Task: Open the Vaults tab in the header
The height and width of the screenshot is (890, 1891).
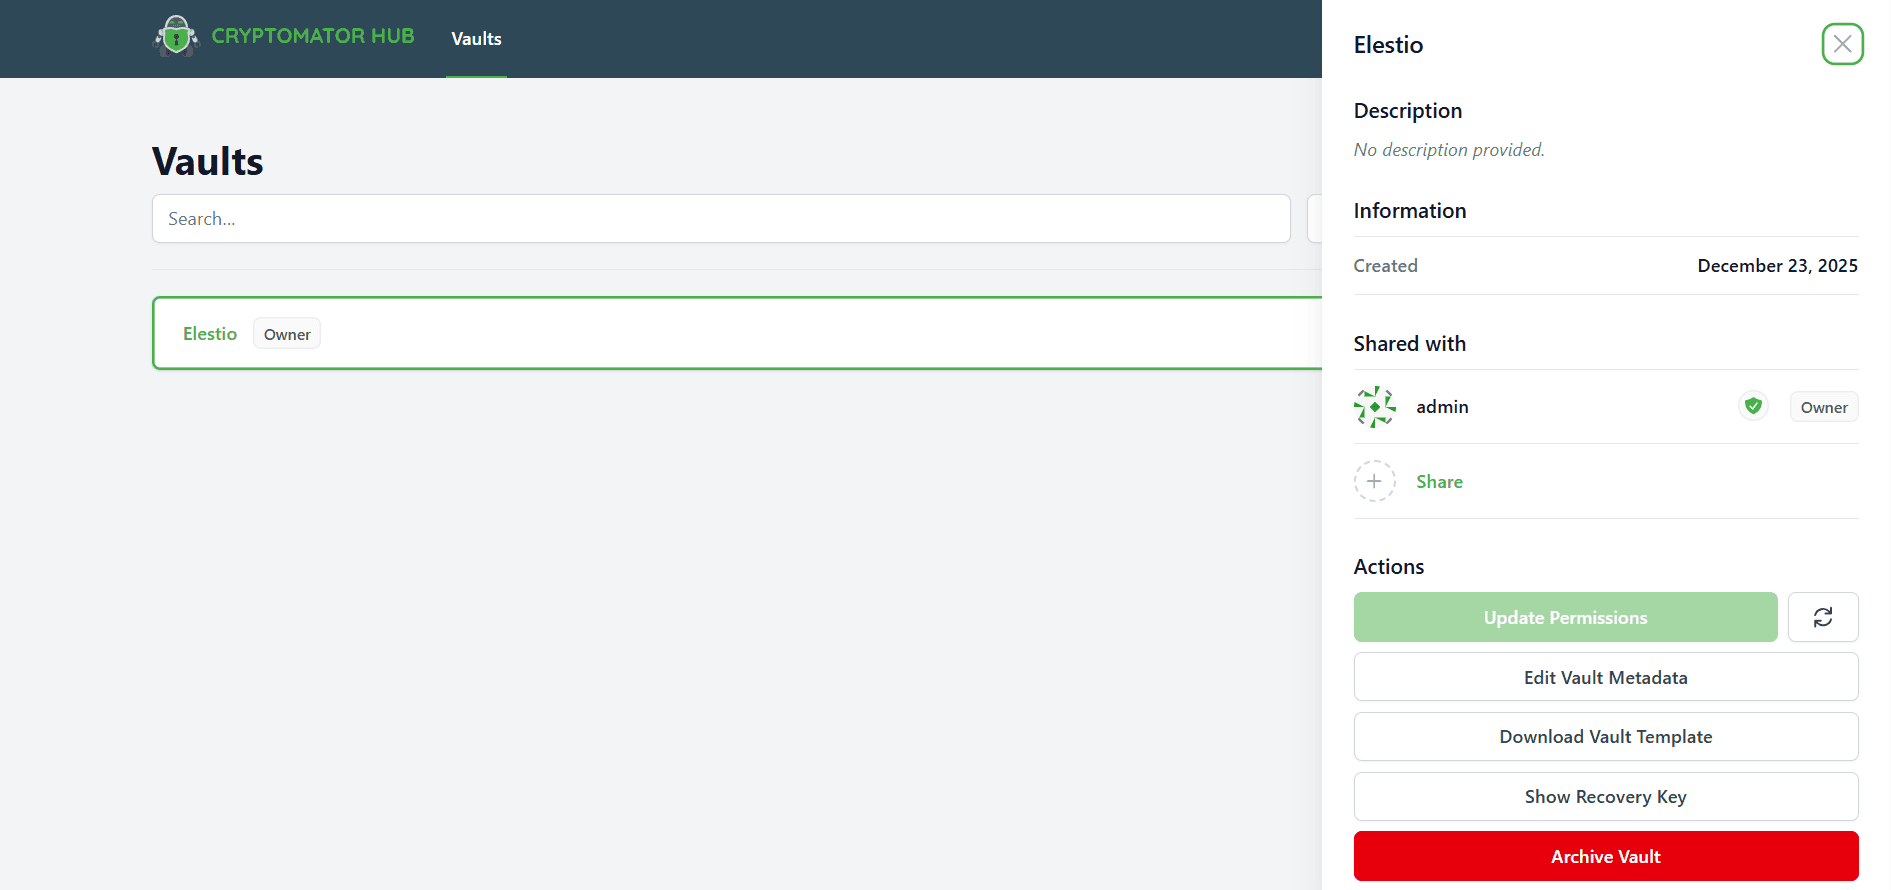Action: coord(476,39)
